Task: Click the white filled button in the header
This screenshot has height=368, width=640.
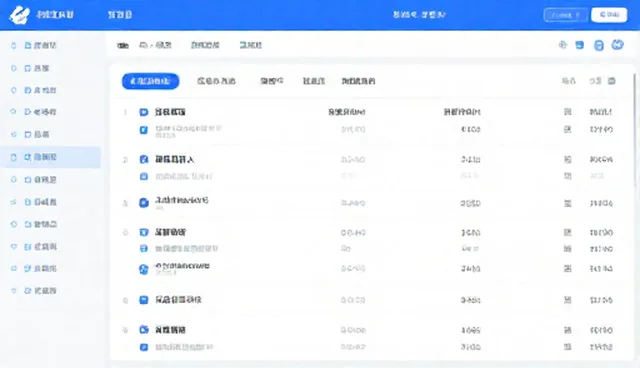Action: point(609,15)
